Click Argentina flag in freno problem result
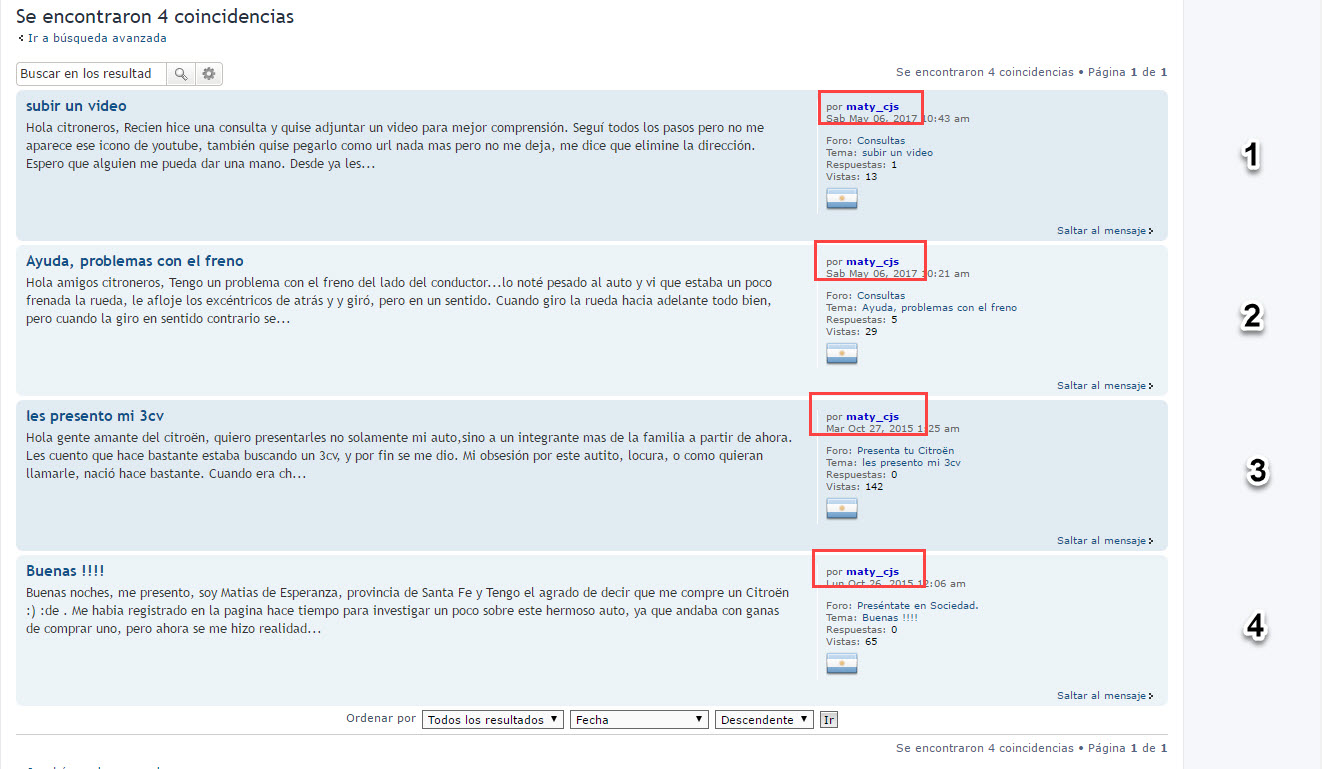The height and width of the screenshot is (769, 1322). pyautogui.click(x=841, y=353)
